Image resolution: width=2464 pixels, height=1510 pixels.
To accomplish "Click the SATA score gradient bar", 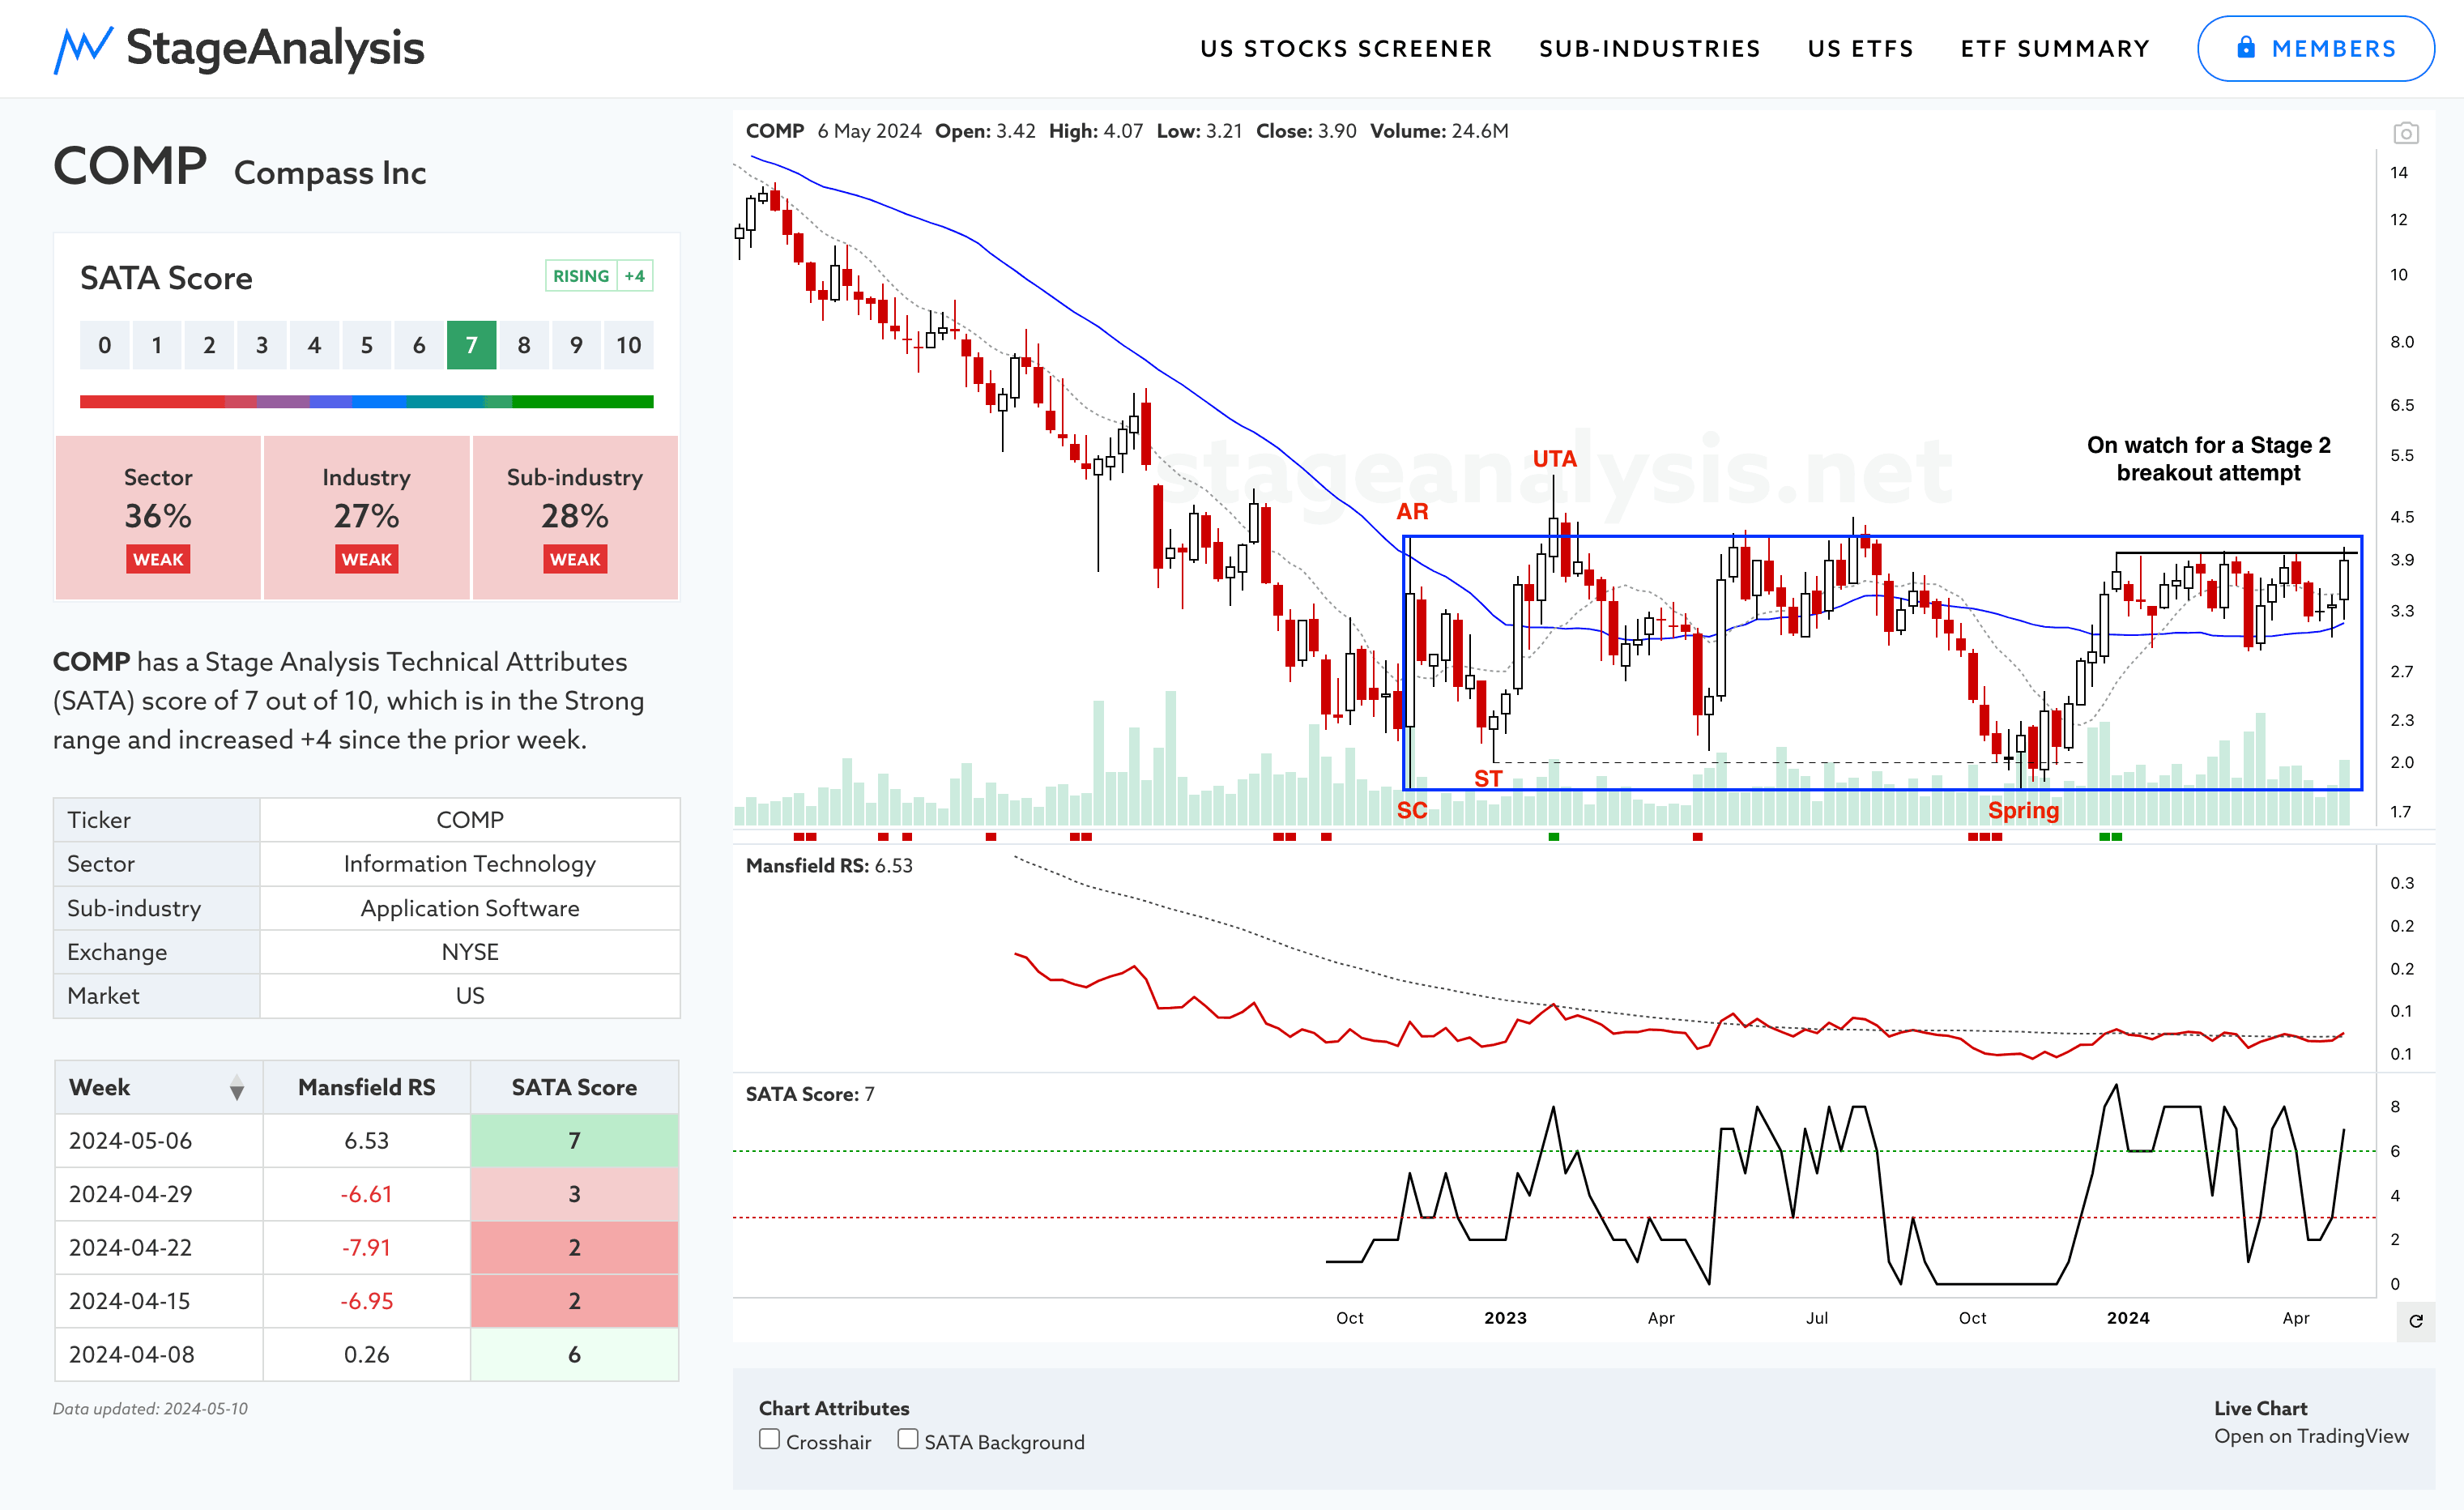I will coord(366,402).
